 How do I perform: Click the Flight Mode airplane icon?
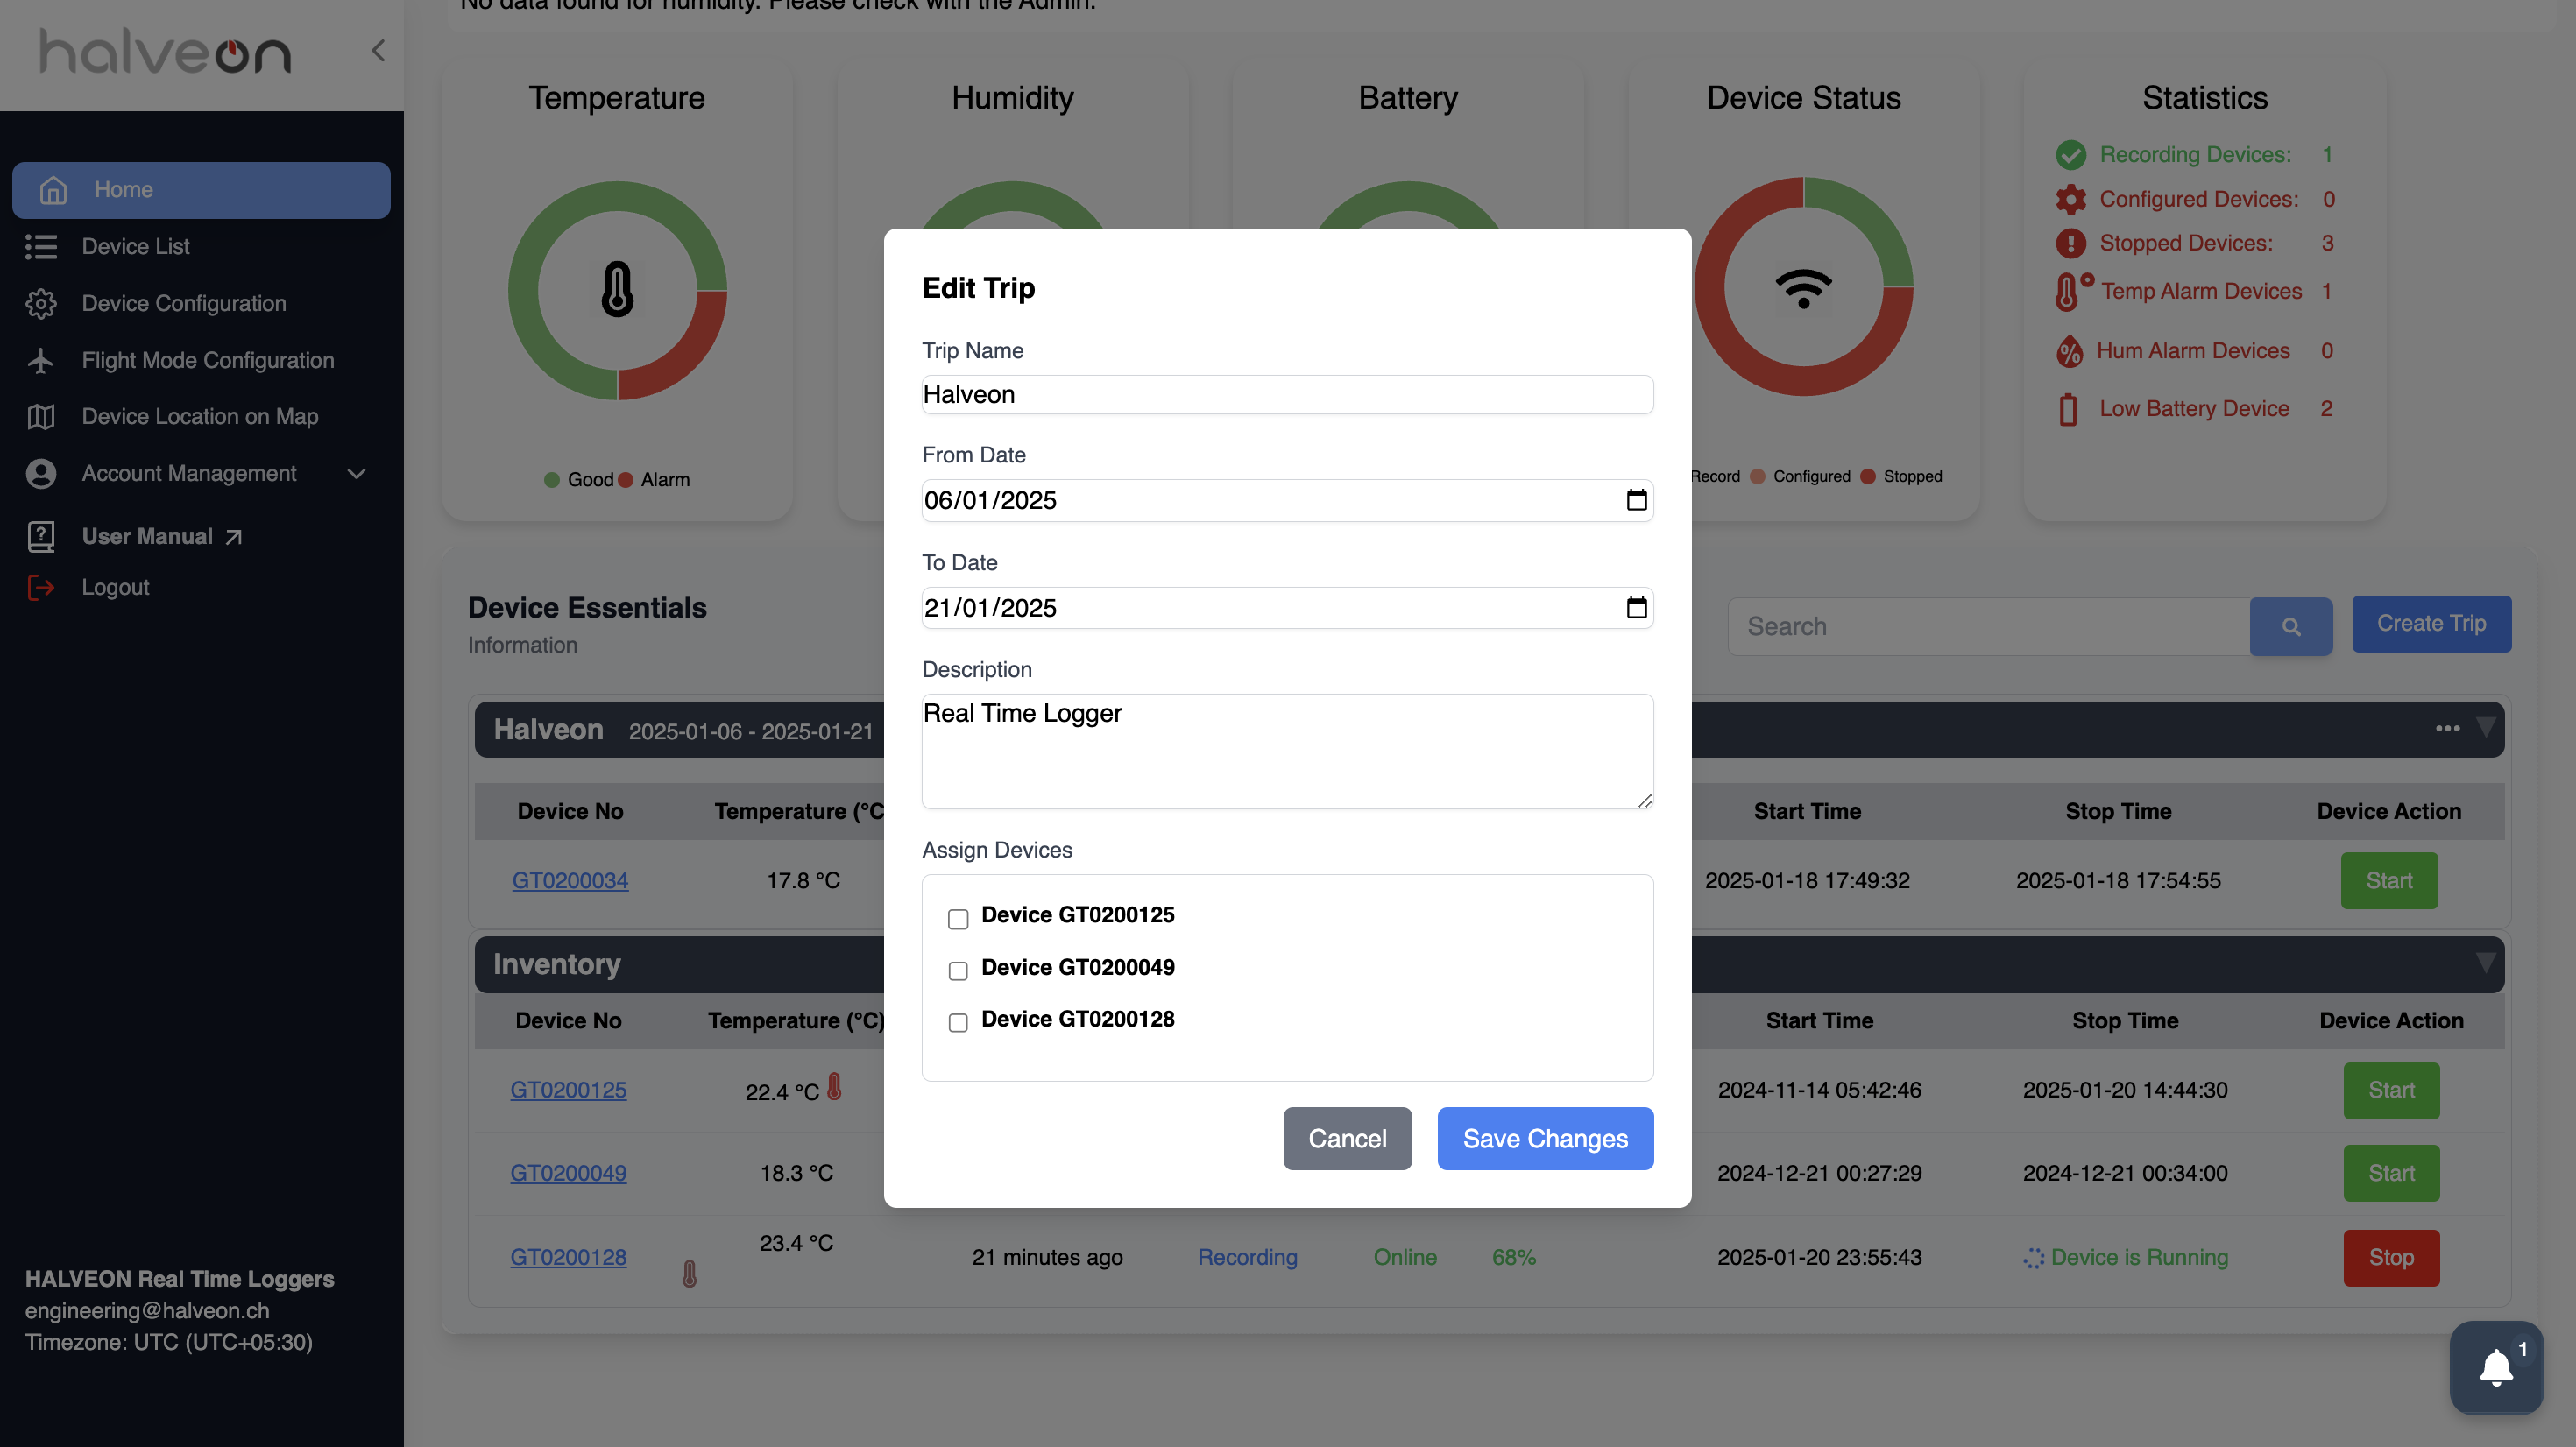click(x=41, y=360)
